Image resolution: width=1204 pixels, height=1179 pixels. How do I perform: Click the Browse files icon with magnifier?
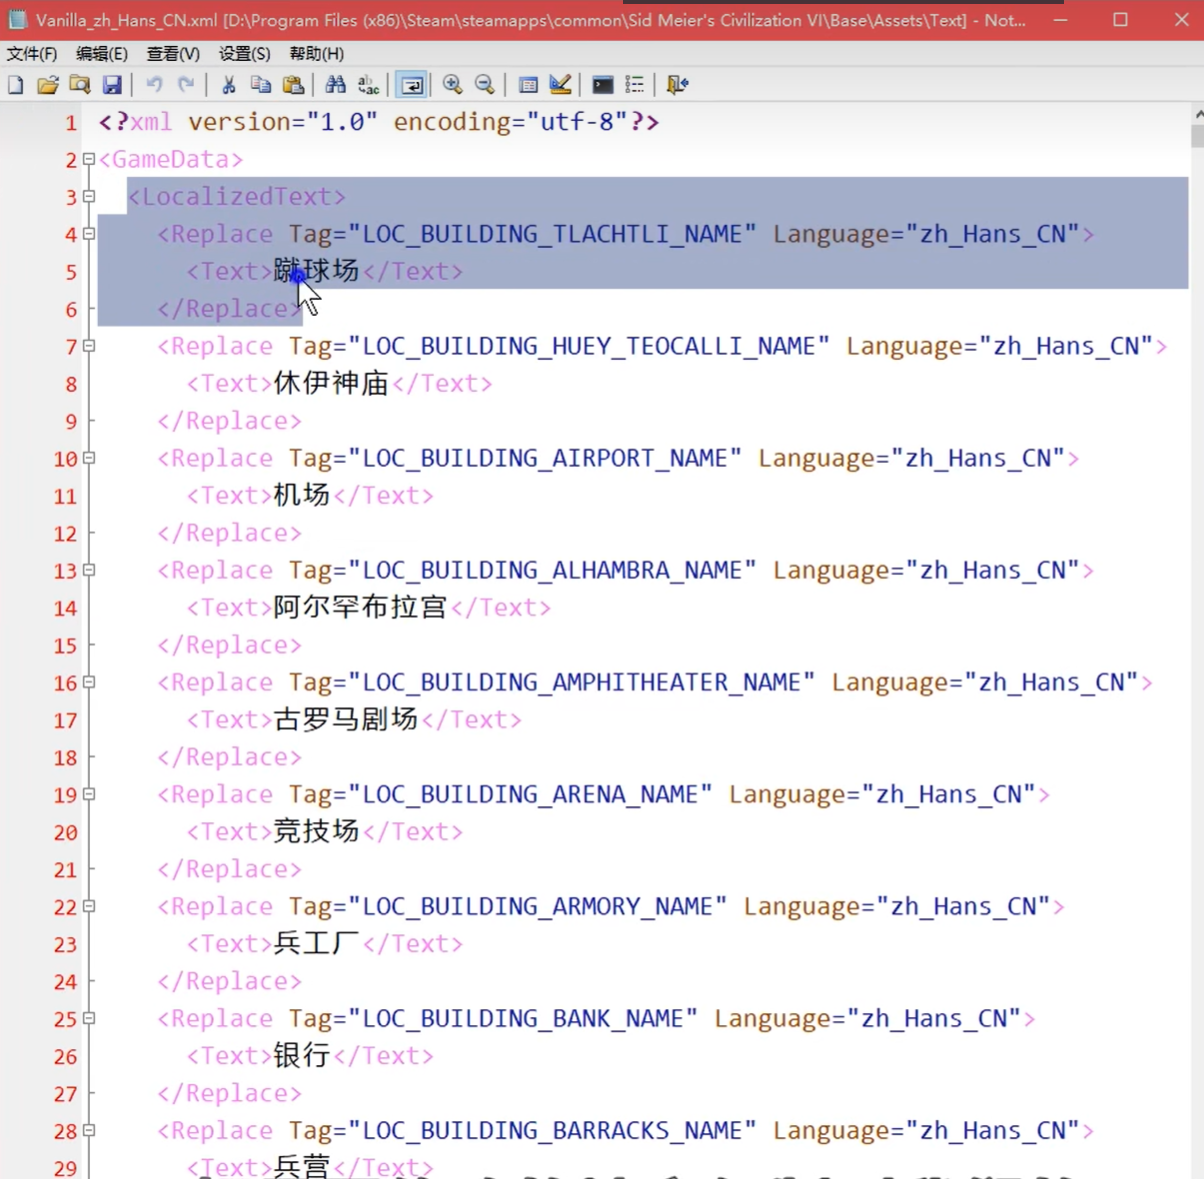80,85
